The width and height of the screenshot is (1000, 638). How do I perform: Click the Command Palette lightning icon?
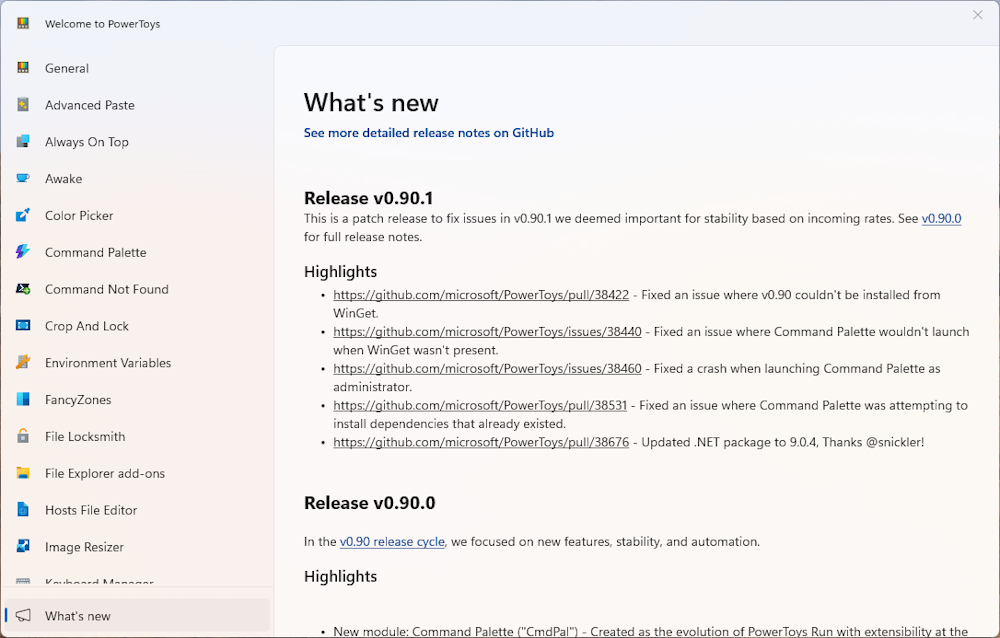[x=23, y=252]
